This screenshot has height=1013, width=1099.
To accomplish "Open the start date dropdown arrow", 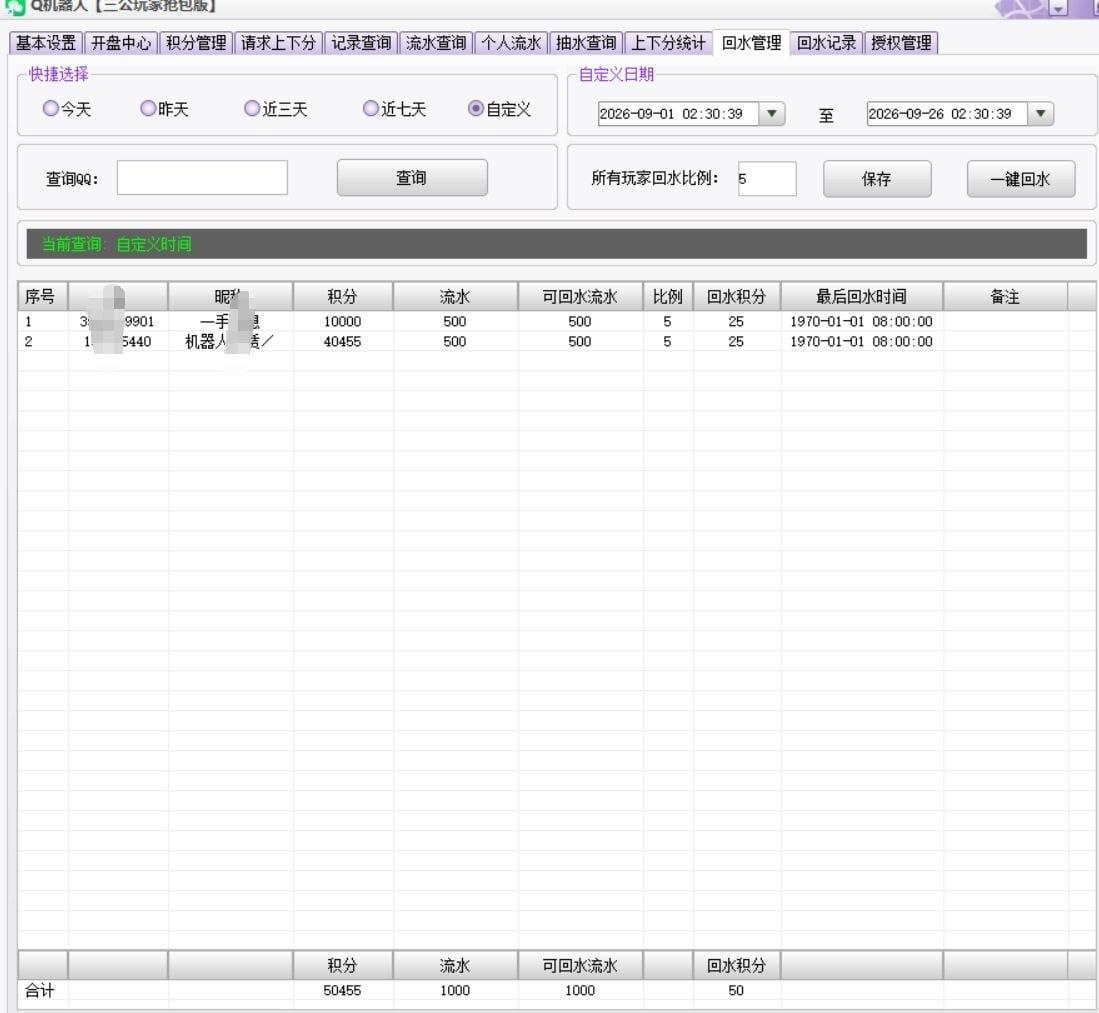I will point(772,114).
